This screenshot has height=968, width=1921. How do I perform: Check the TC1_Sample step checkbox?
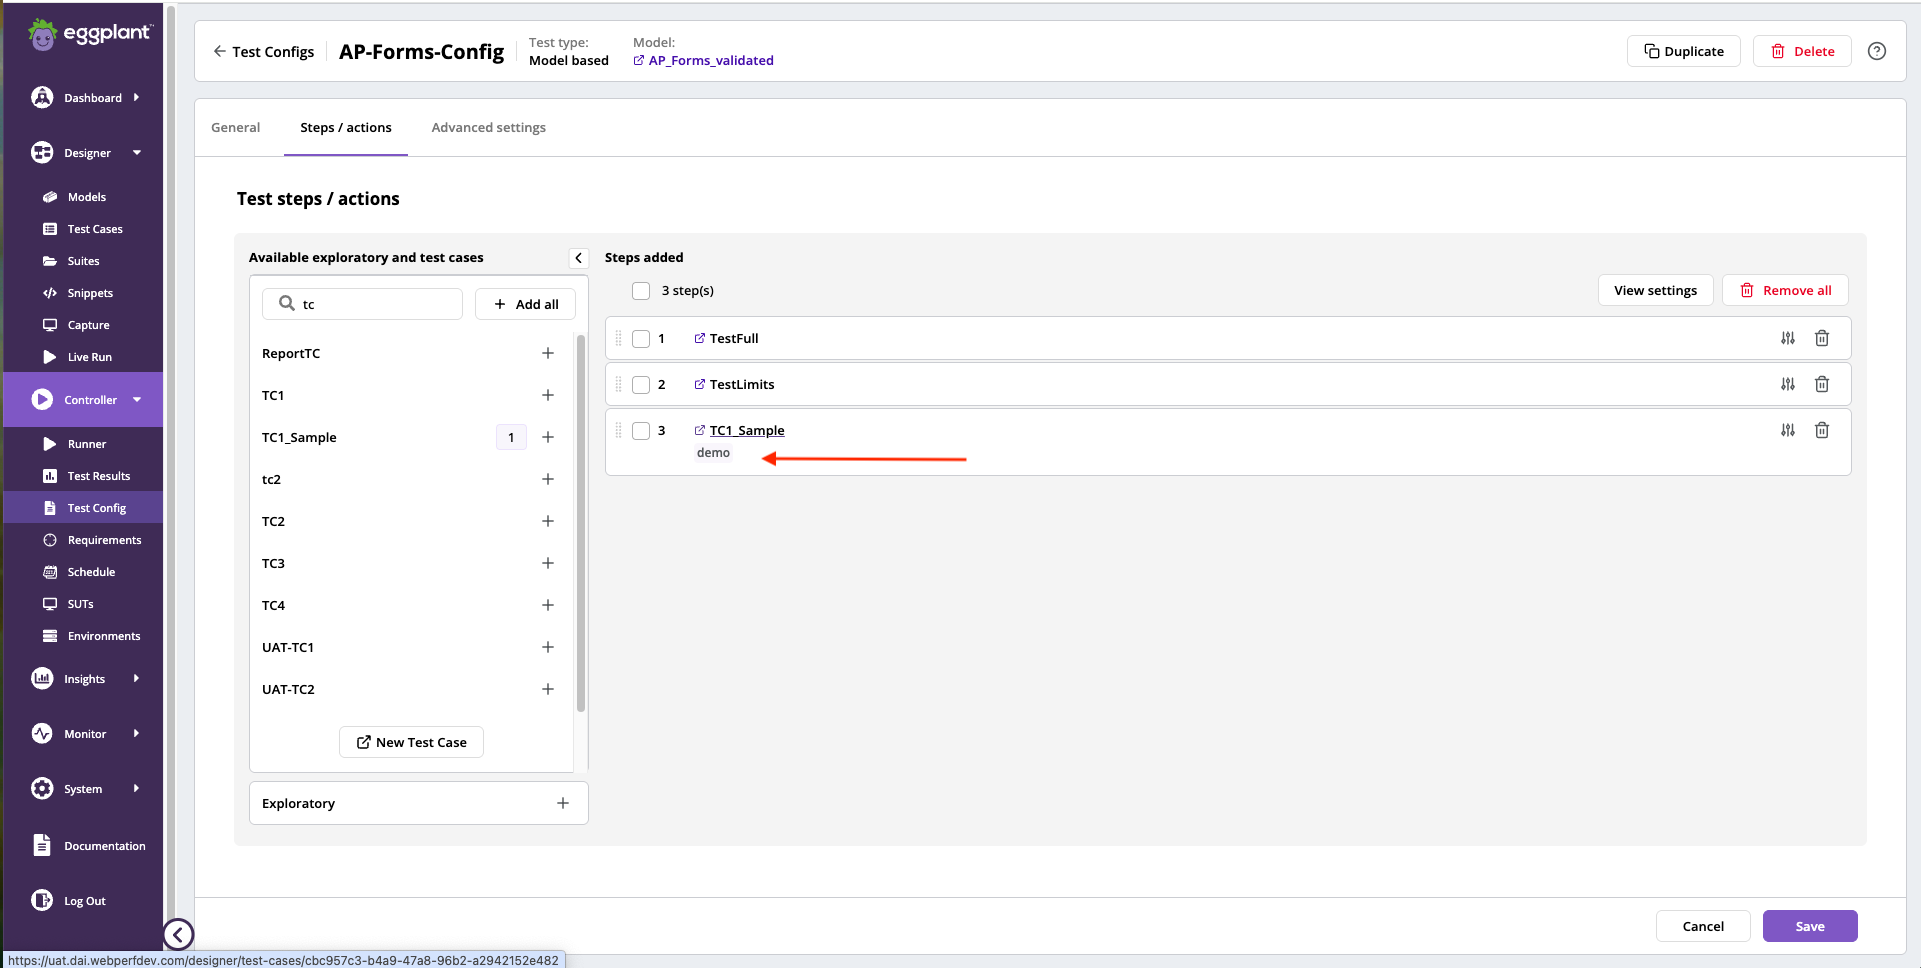tap(641, 431)
